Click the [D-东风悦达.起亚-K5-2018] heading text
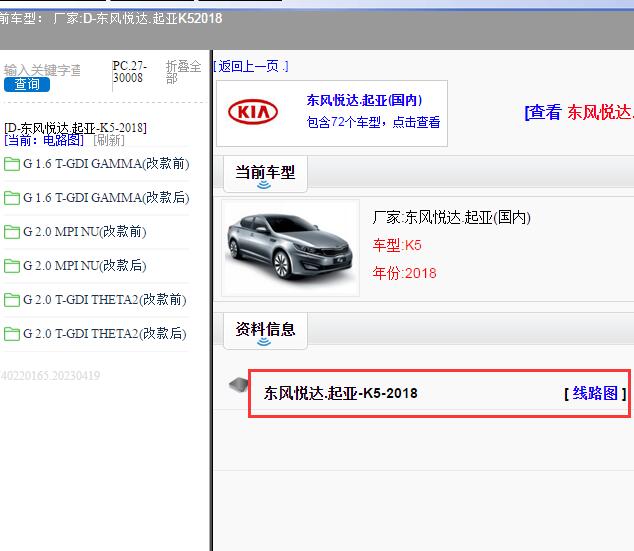 click(x=75, y=128)
